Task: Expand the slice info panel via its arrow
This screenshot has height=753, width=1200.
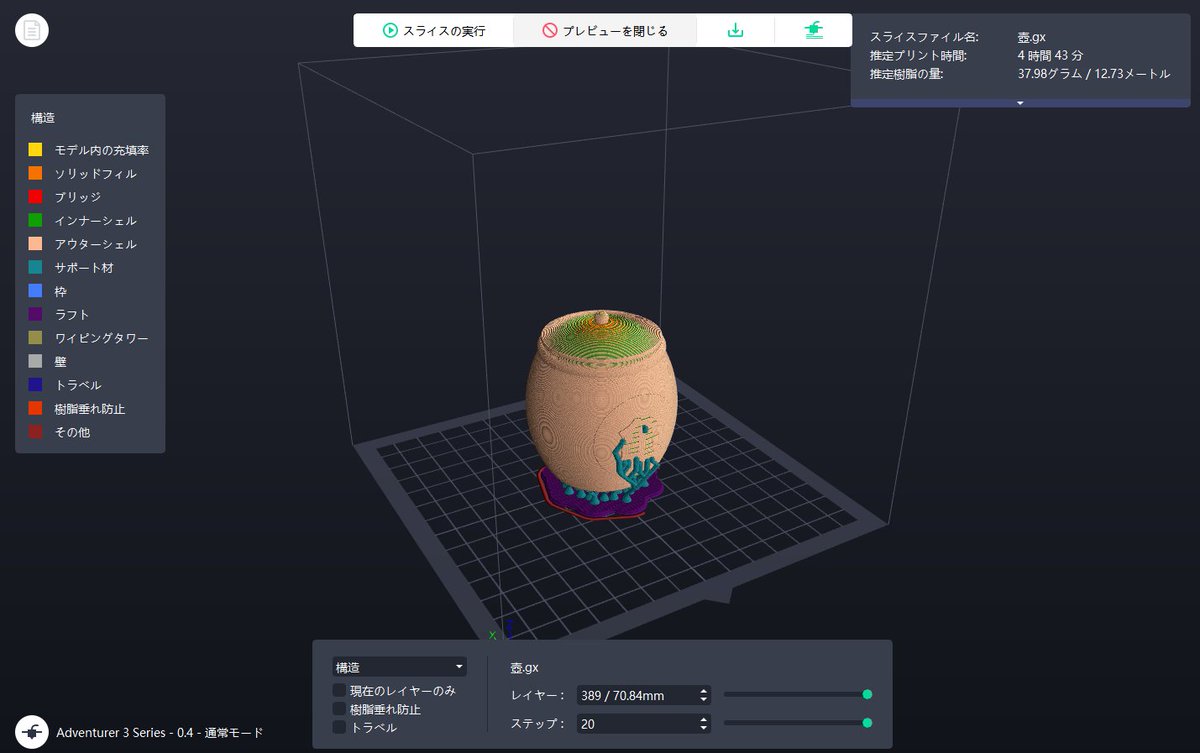Action: (1019, 102)
